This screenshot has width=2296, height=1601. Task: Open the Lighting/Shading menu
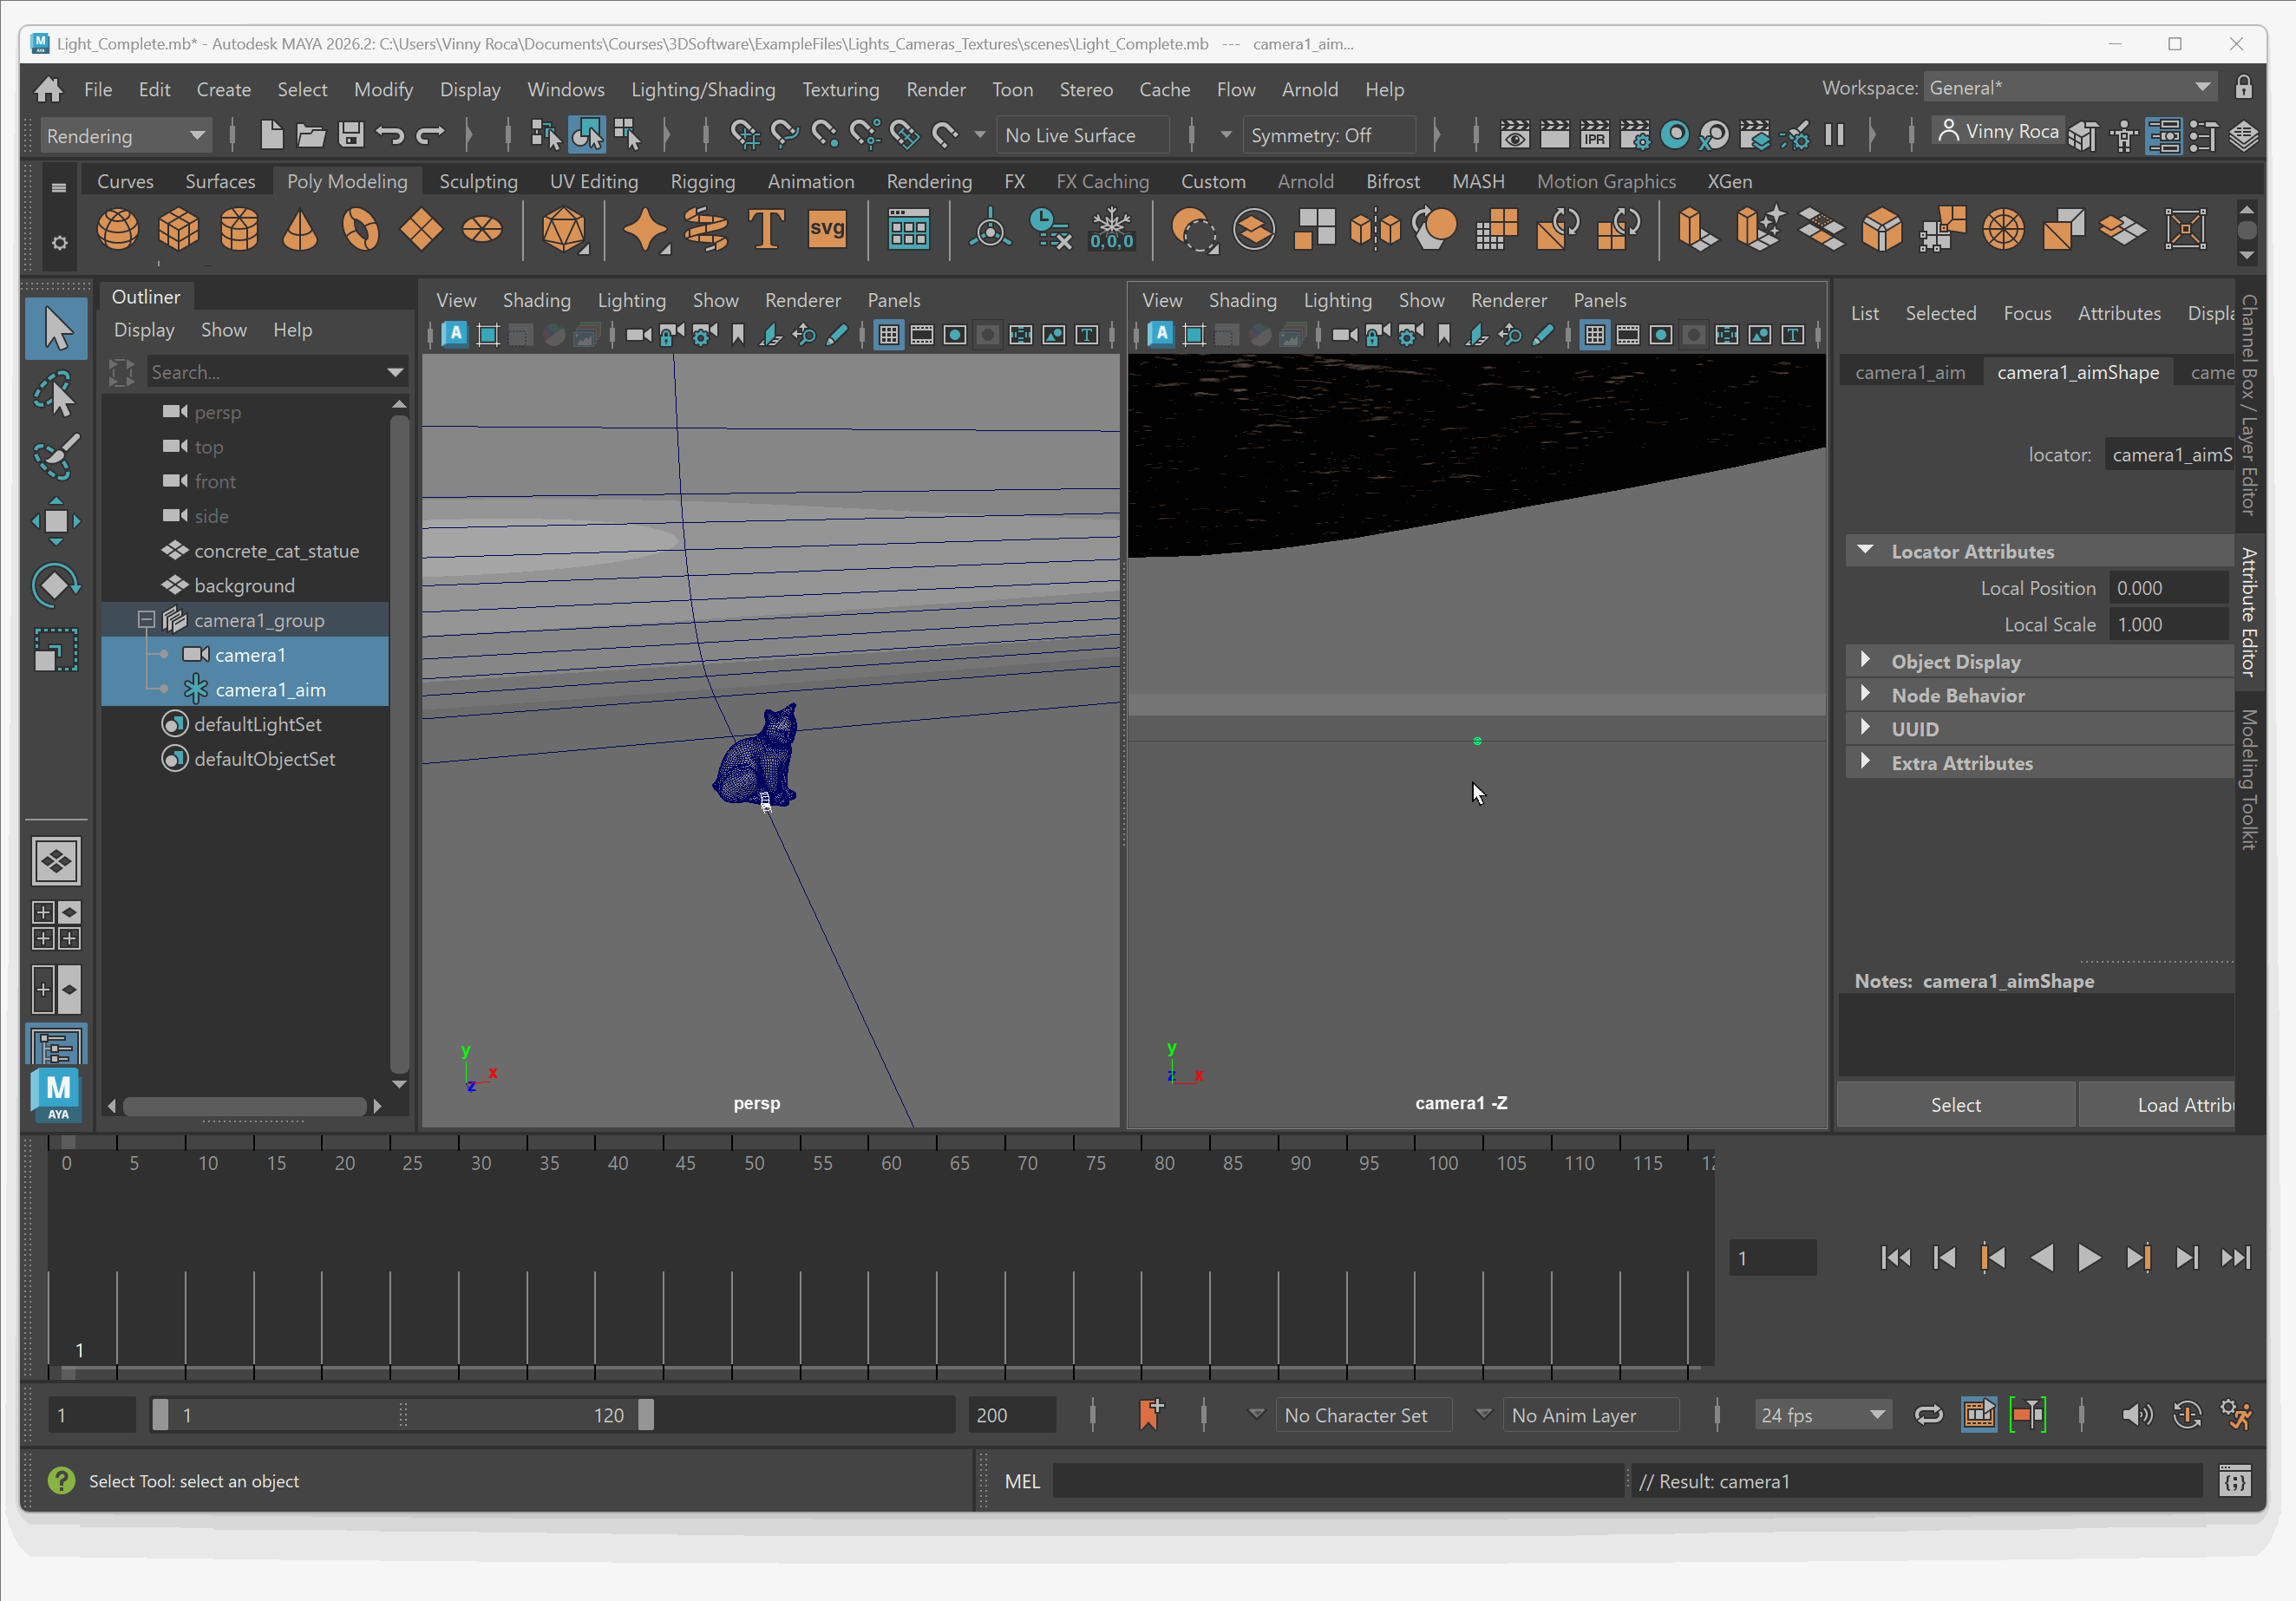[x=703, y=89]
